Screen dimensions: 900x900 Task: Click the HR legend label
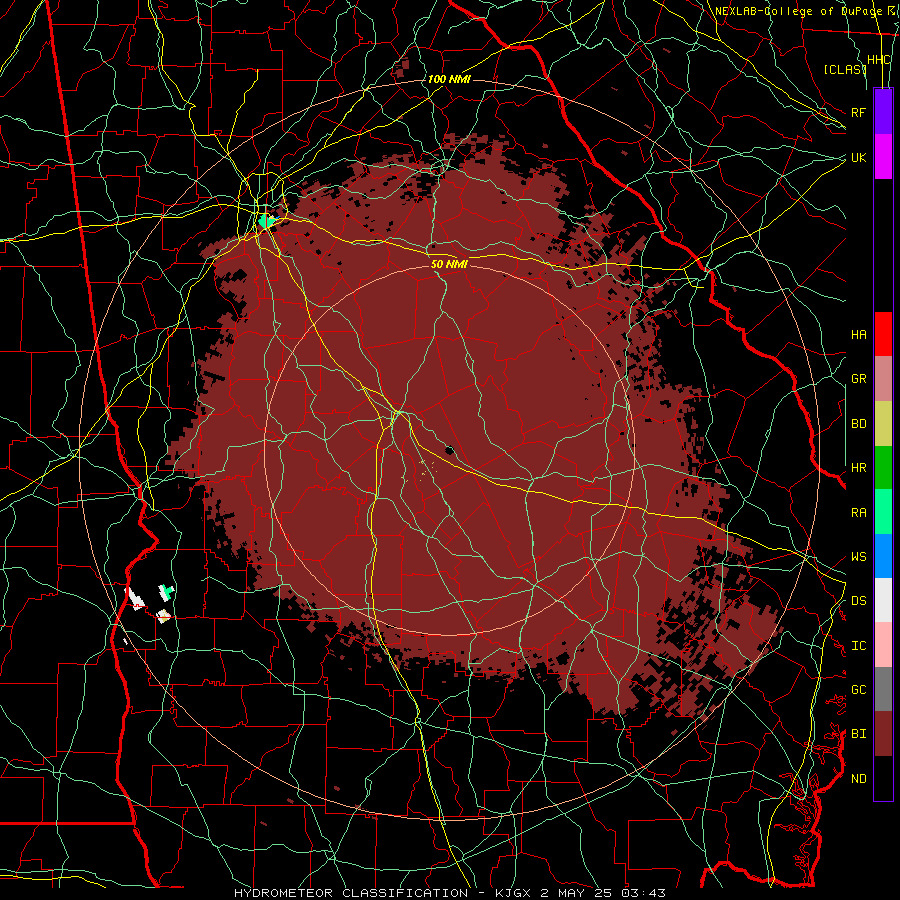(858, 468)
